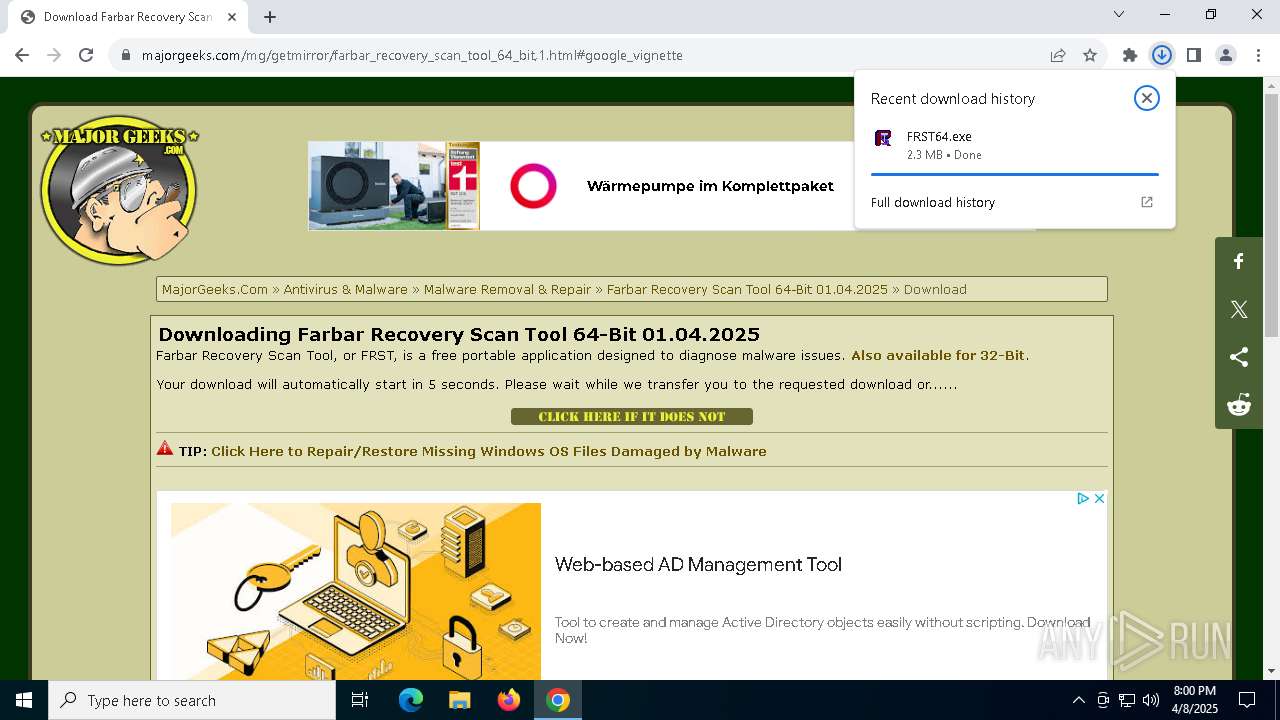Open the tab search chevron

1119,14
